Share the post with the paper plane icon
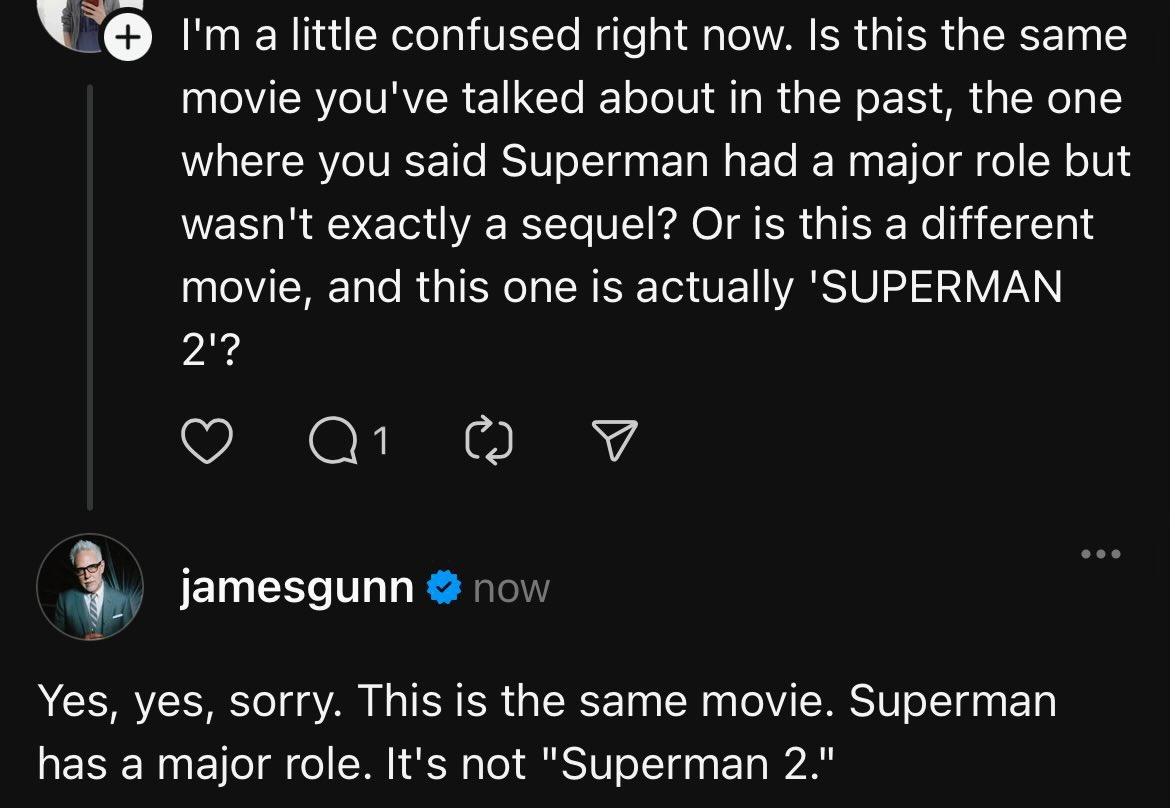This screenshot has height=808, width=1170. click(614, 441)
